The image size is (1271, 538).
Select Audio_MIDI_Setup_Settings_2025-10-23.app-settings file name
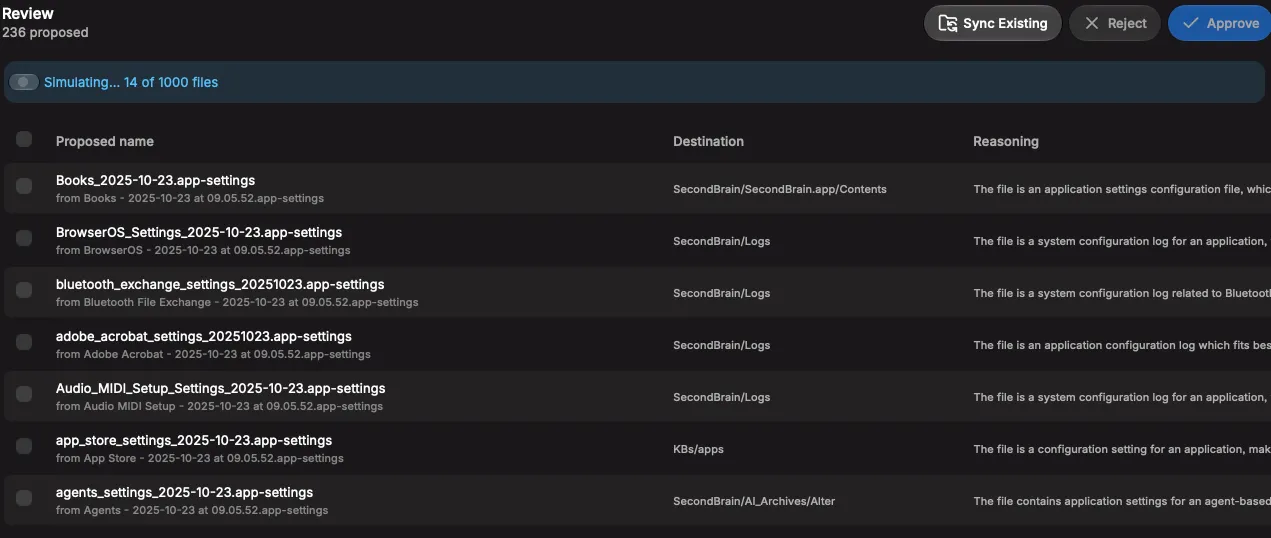pos(220,388)
